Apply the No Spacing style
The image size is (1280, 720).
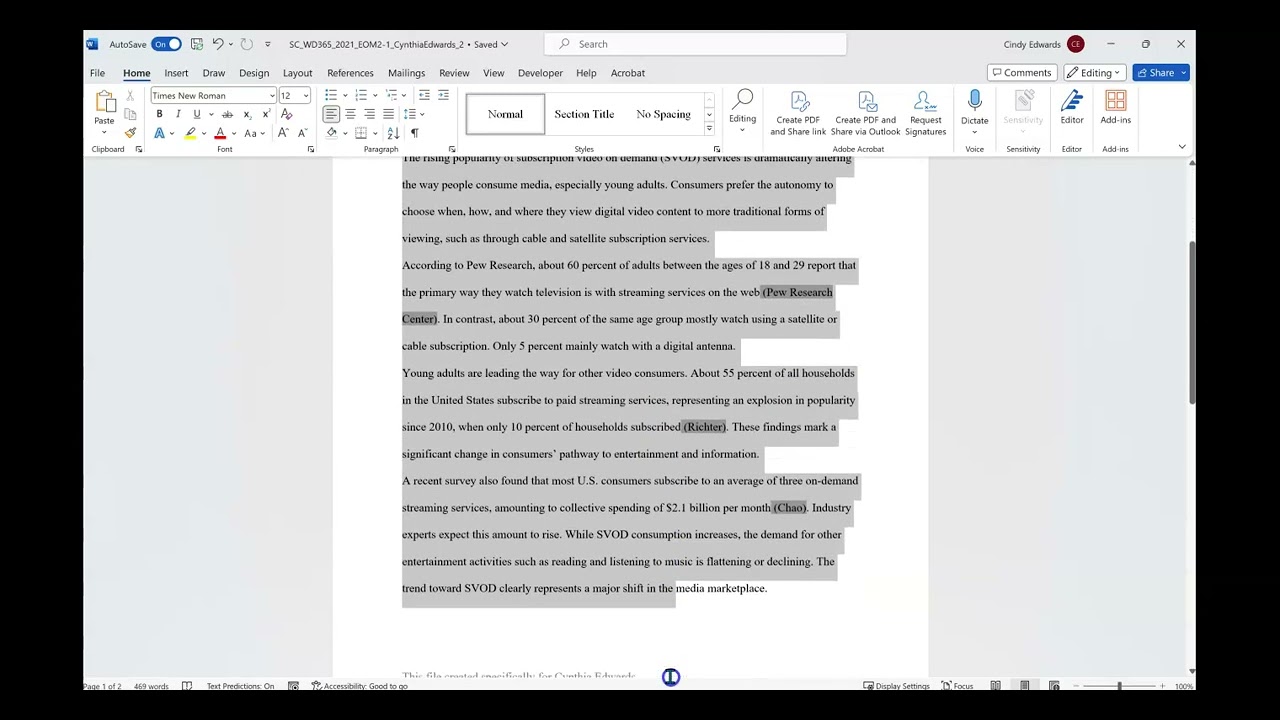pyautogui.click(x=663, y=114)
